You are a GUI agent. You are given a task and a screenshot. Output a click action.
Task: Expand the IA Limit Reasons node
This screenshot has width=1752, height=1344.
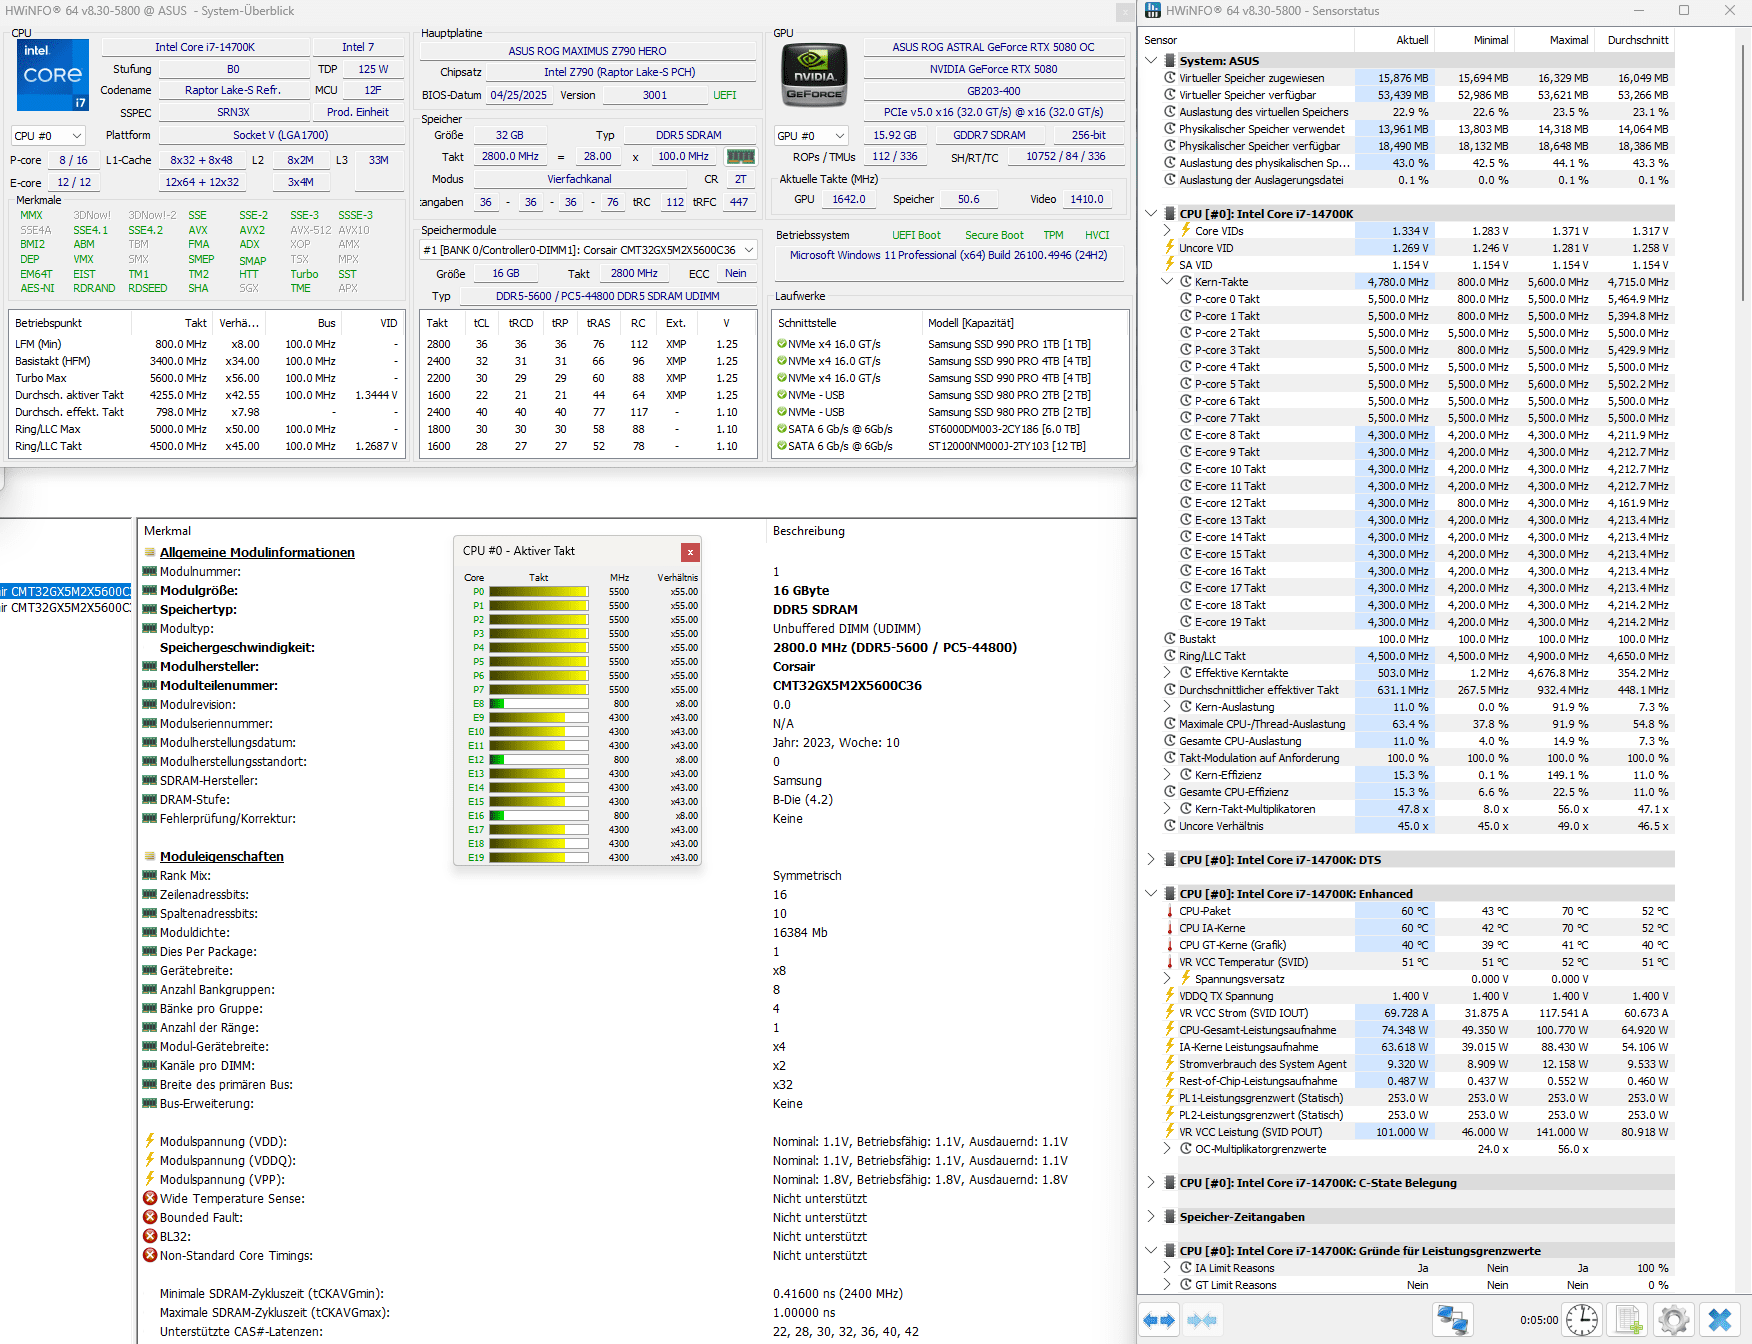1167,1268
